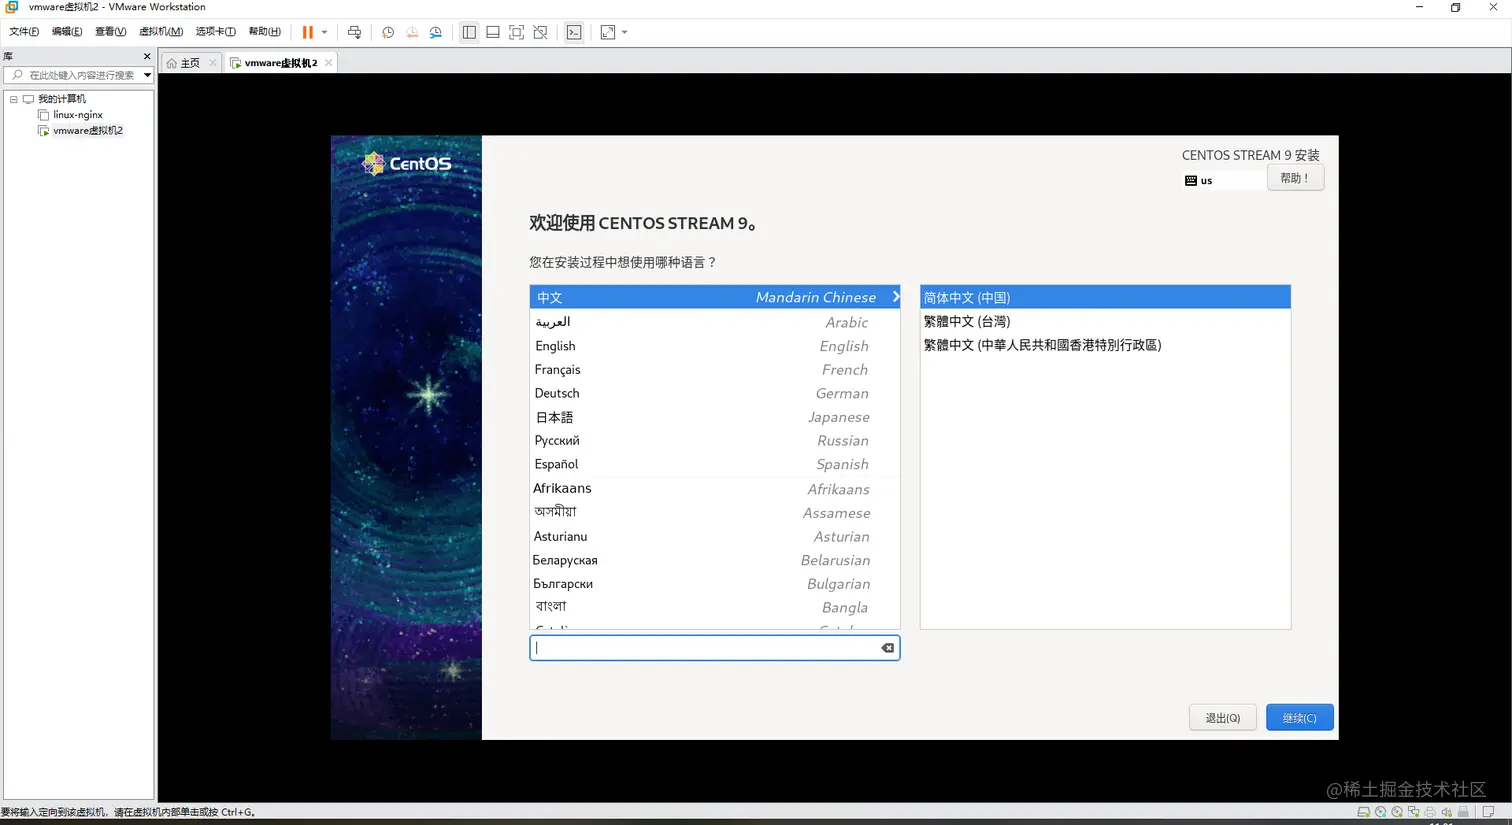Click the us keyboard layout indicator
This screenshot has width=1512, height=825.
tap(1199, 181)
